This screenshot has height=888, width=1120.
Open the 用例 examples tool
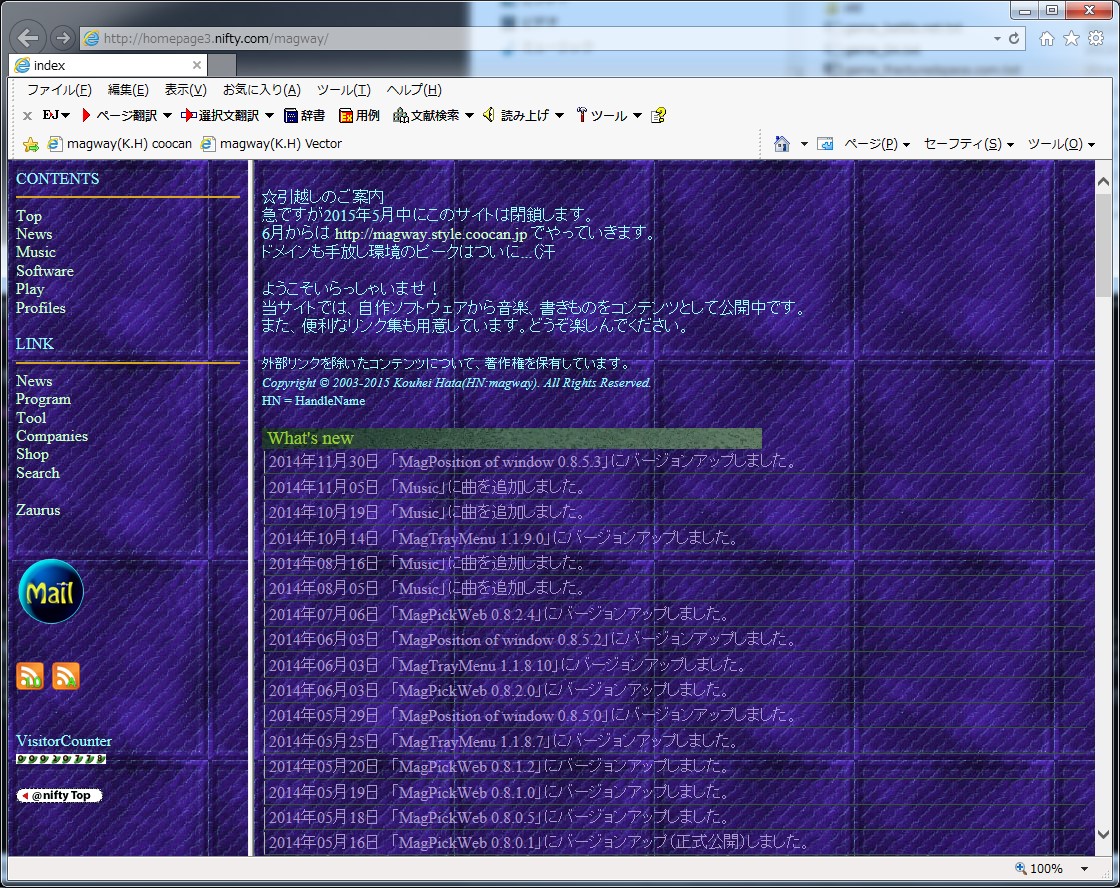[359, 115]
